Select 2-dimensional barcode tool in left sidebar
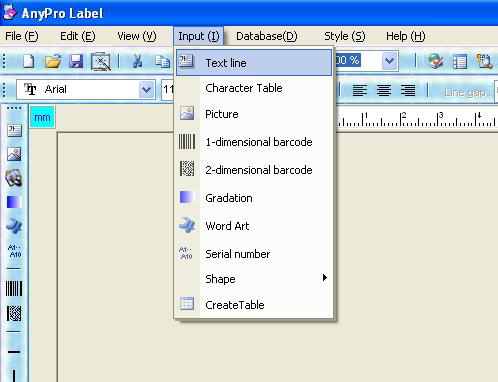 point(14,314)
